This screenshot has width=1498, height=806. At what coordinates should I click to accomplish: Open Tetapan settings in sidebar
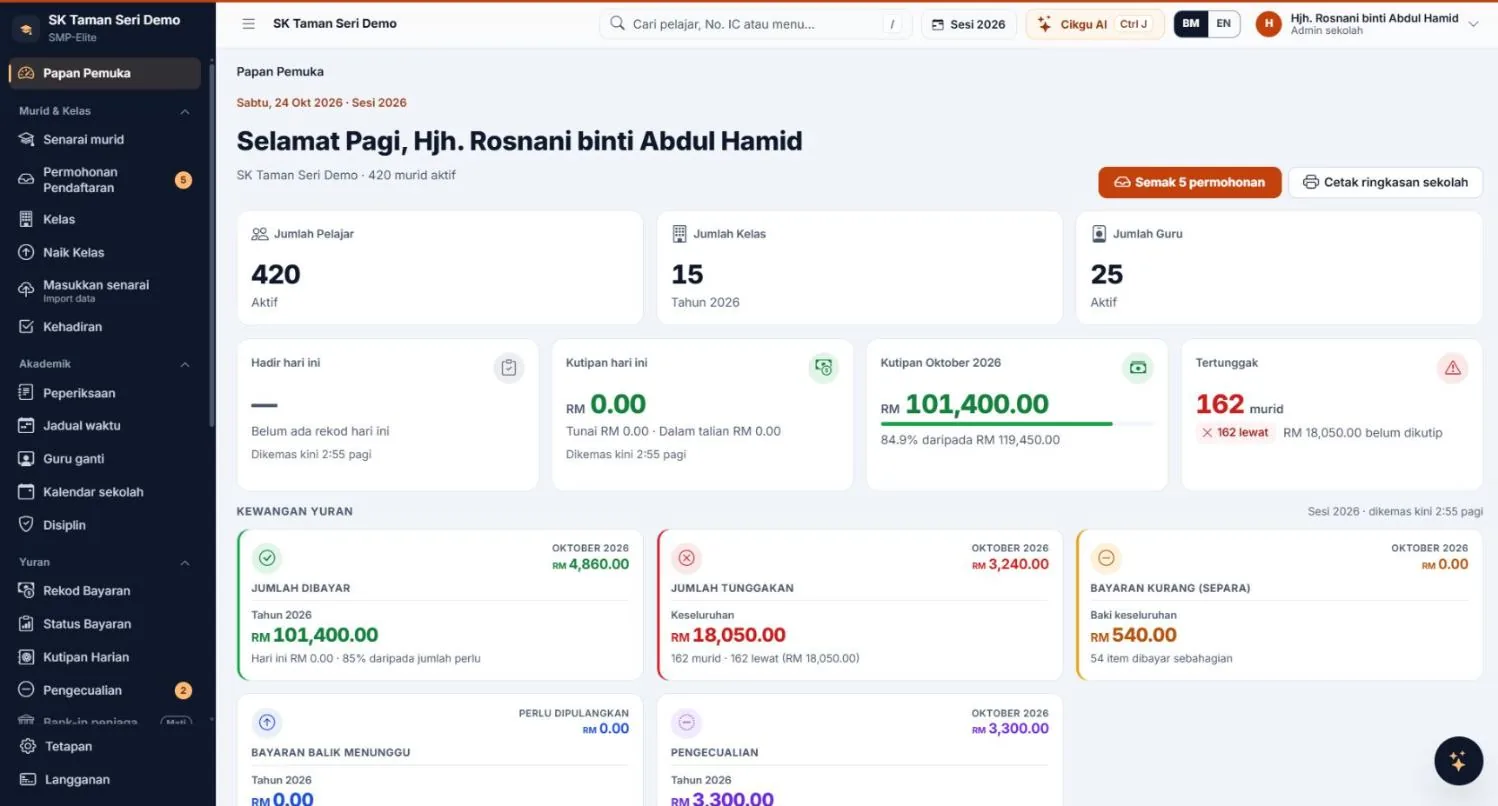point(104,746)
